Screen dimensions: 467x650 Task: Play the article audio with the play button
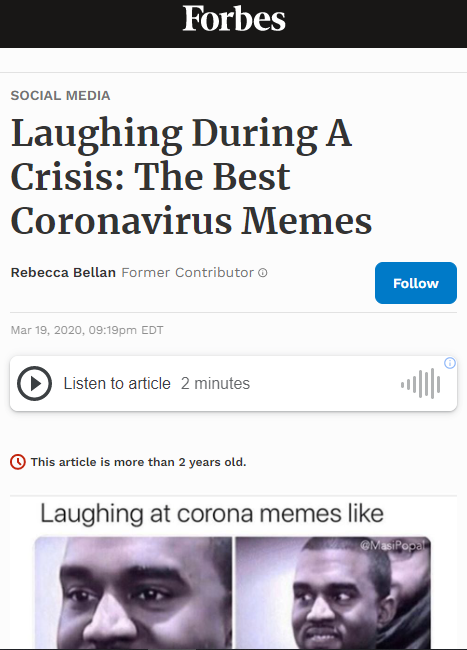(x=34, y=383)
